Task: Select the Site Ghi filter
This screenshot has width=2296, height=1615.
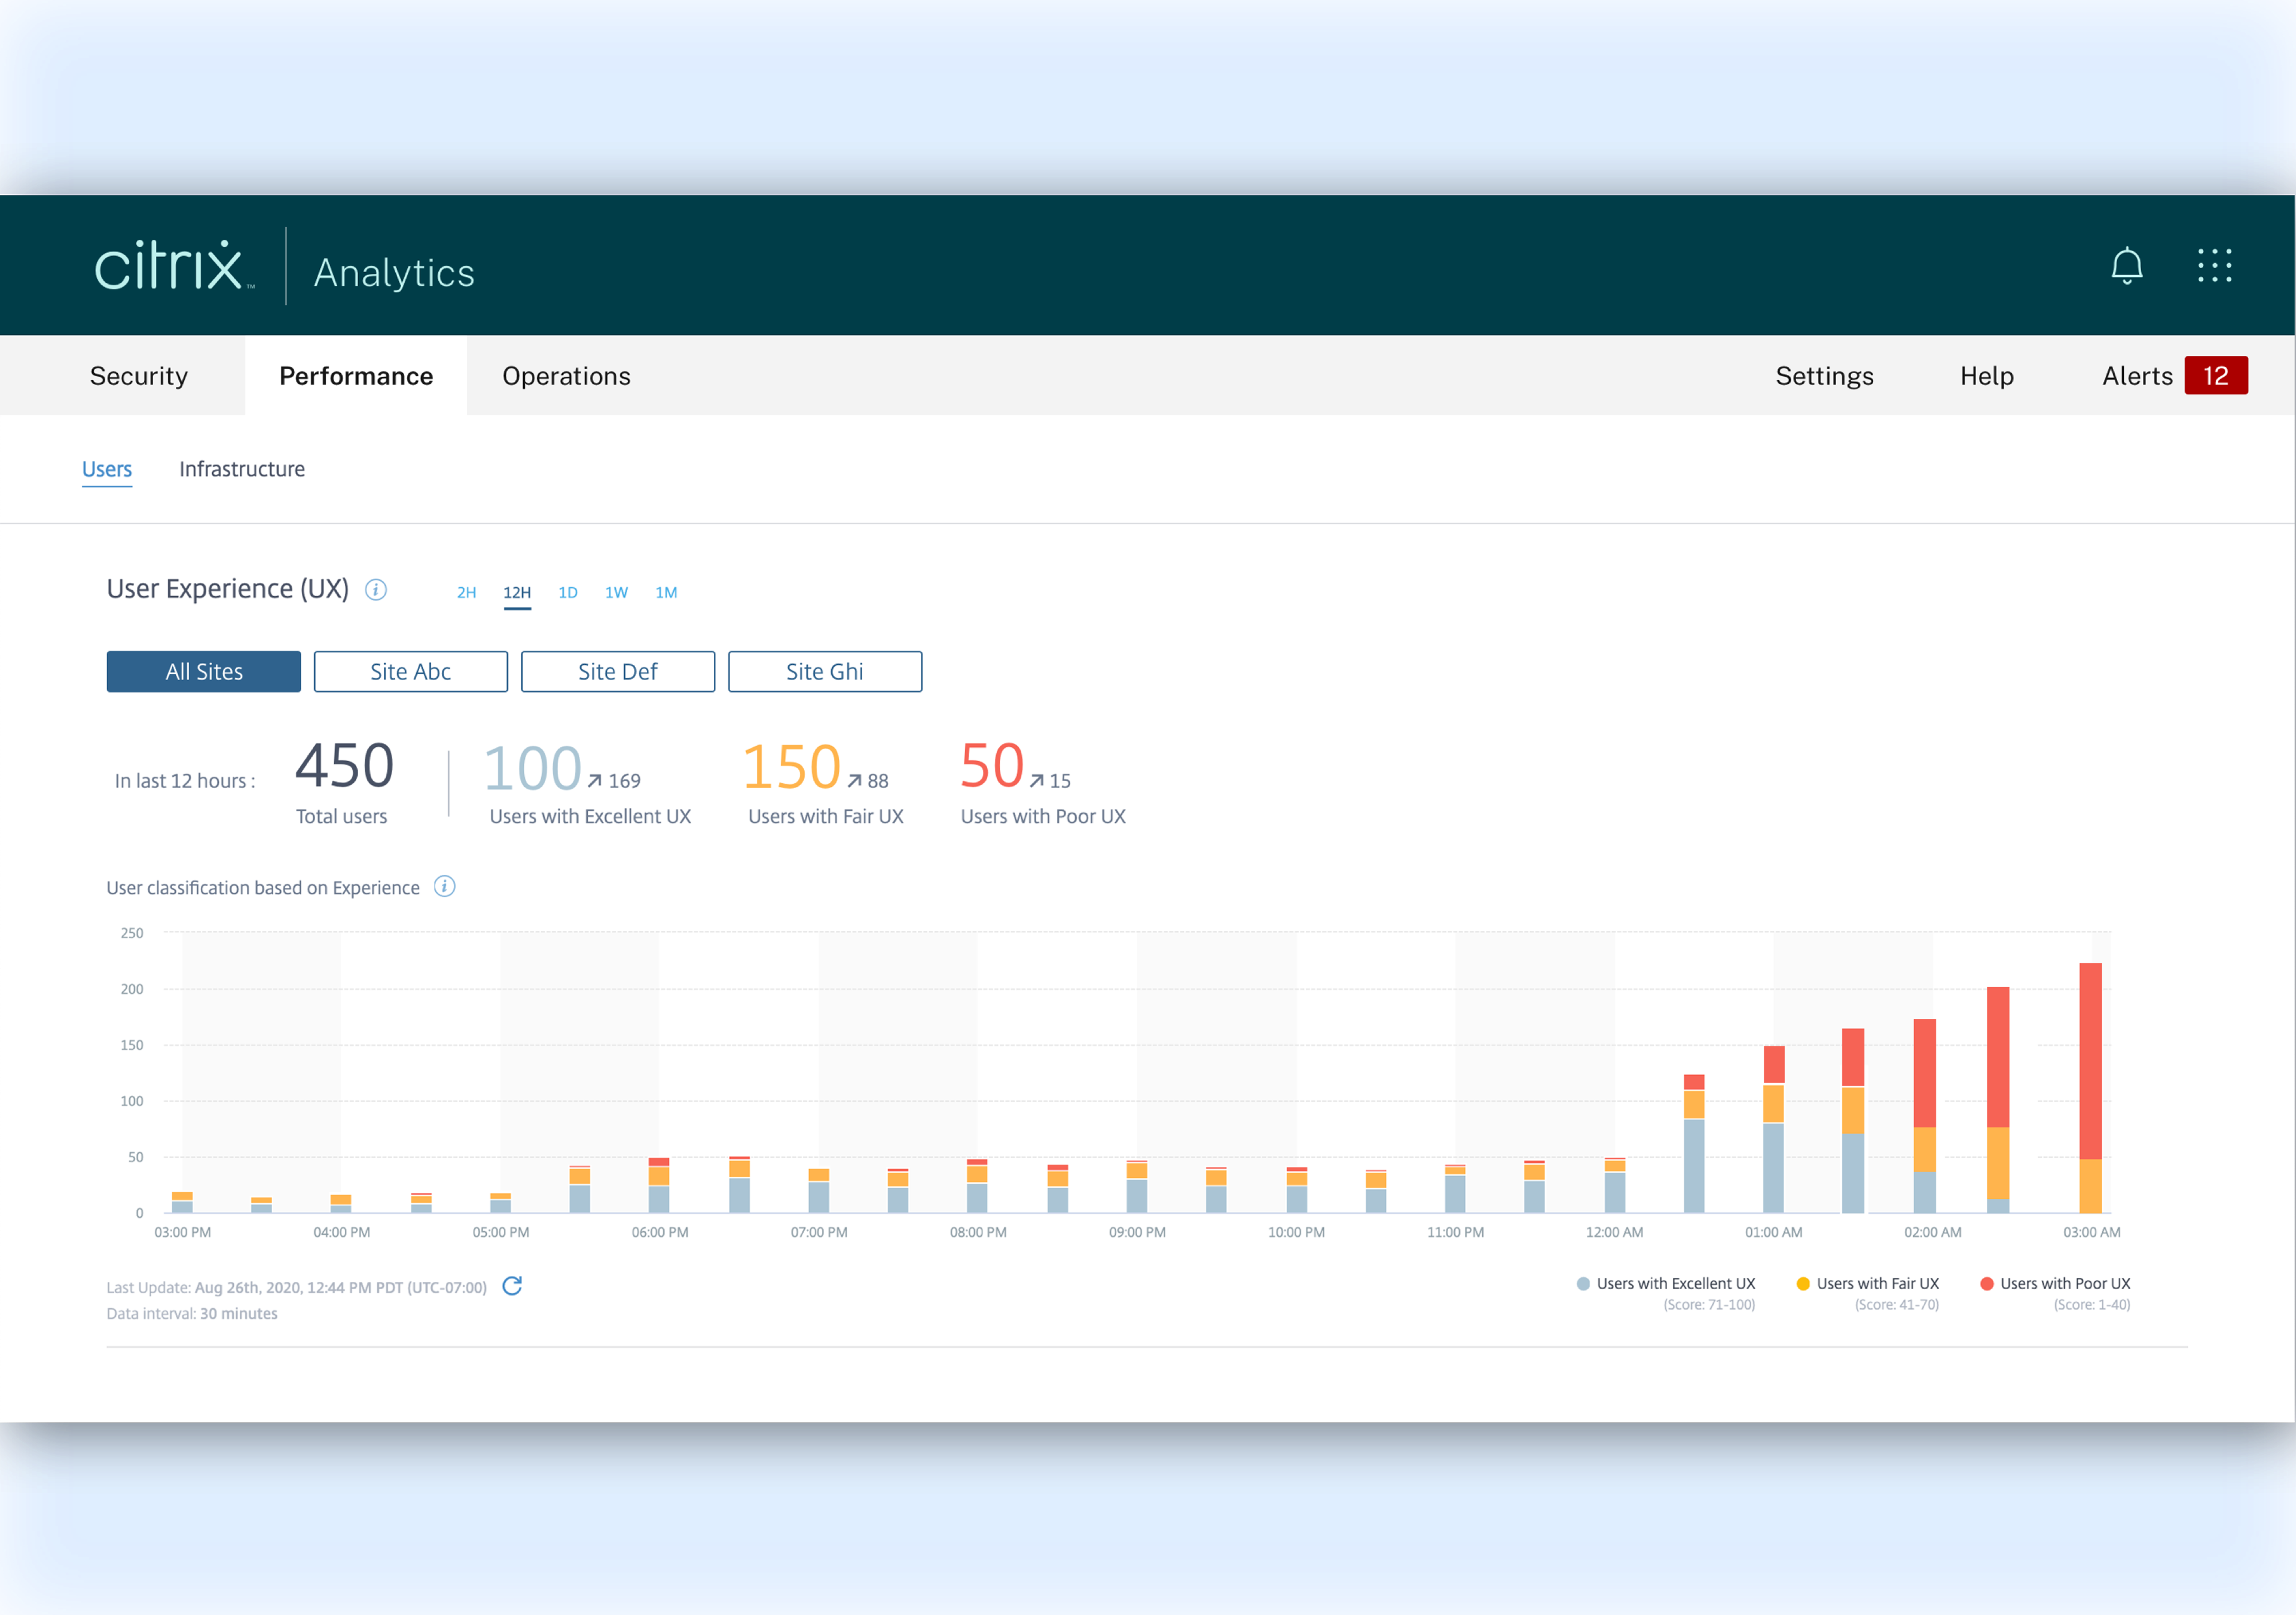Action: click(824, 672)
